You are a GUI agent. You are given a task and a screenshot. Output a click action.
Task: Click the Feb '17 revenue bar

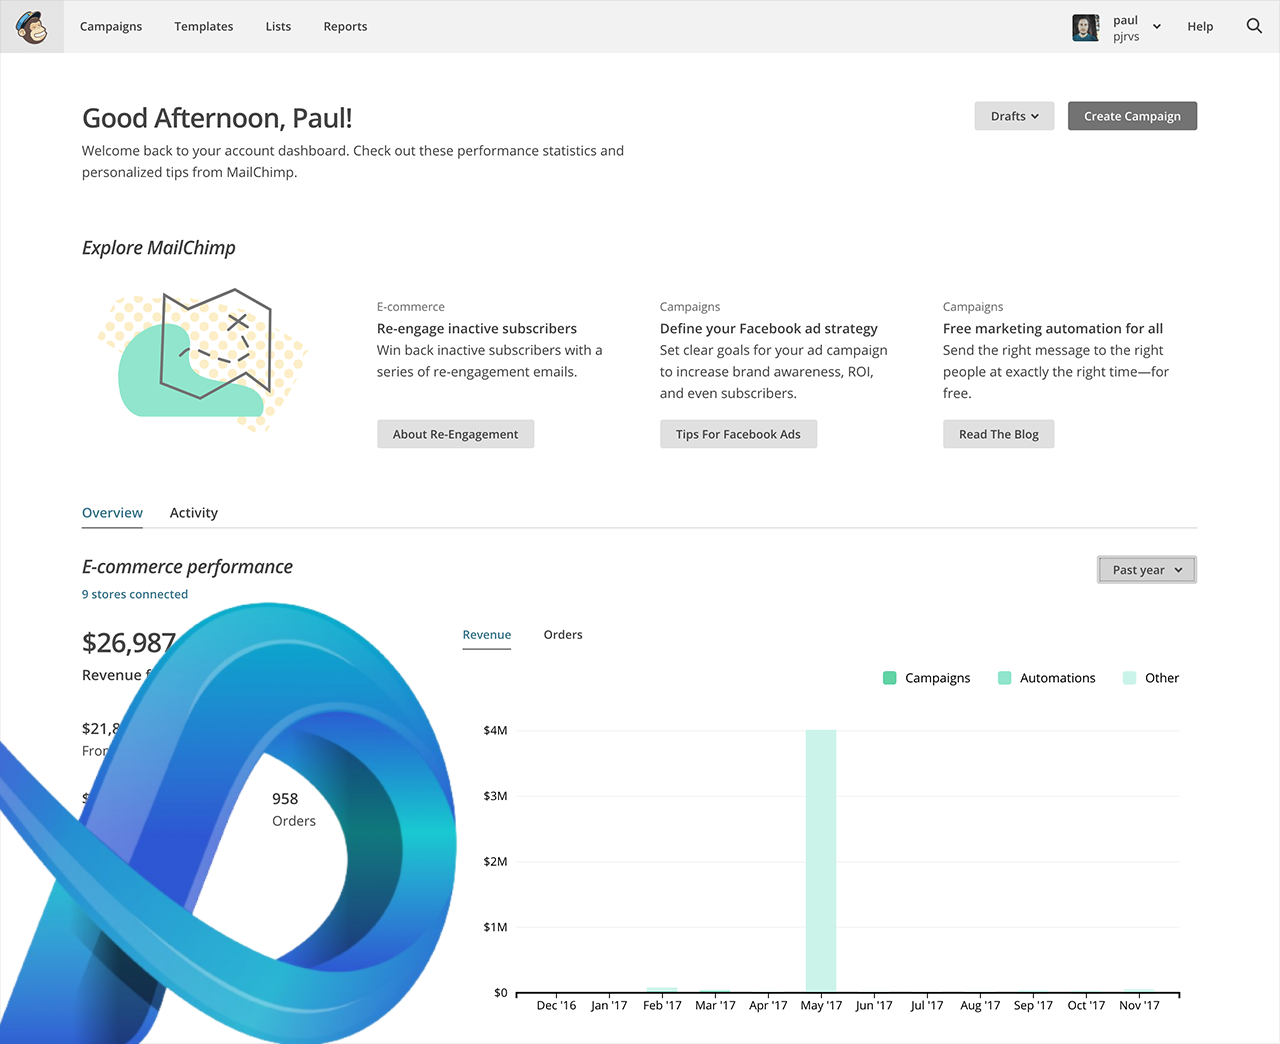[x=662, y=990]
